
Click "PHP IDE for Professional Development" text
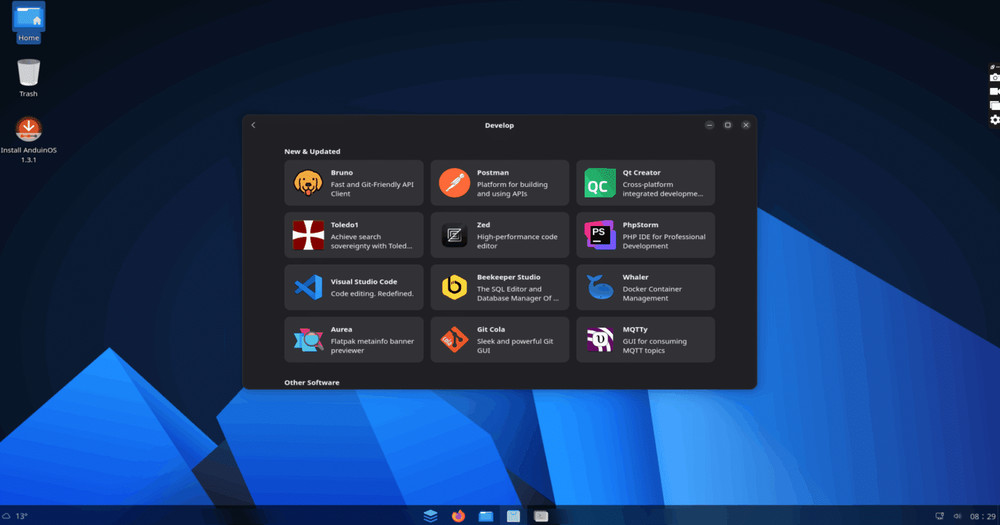click(x=664, y=241)
